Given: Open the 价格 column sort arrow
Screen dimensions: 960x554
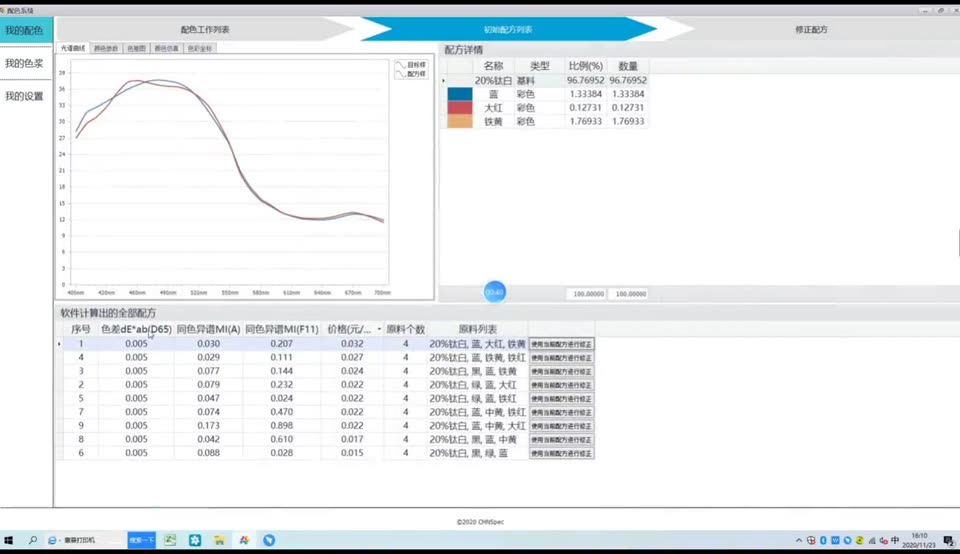Looking at the screenshot, I should point(379,329).
